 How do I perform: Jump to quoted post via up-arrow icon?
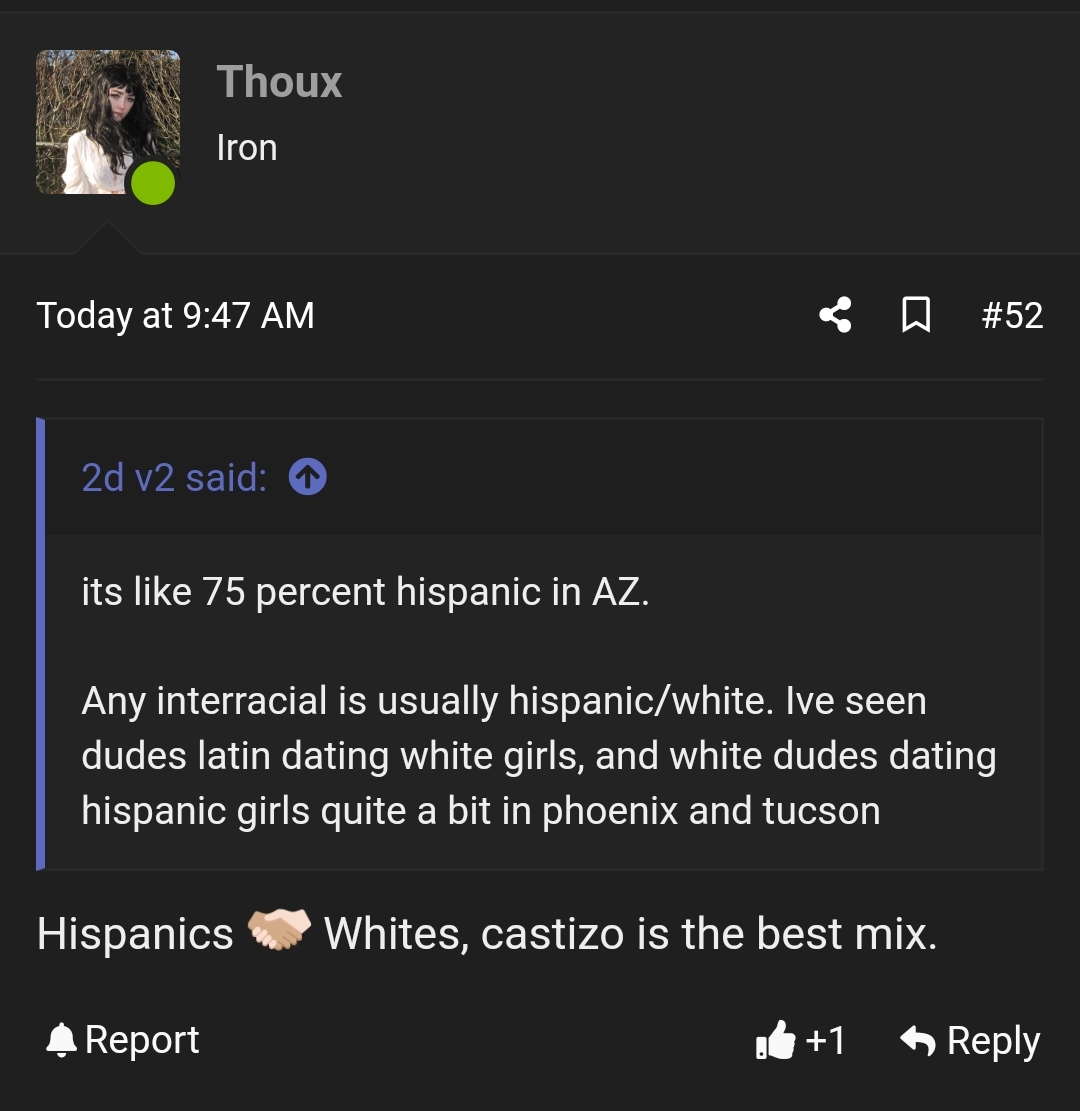click(x=307, y=478)
